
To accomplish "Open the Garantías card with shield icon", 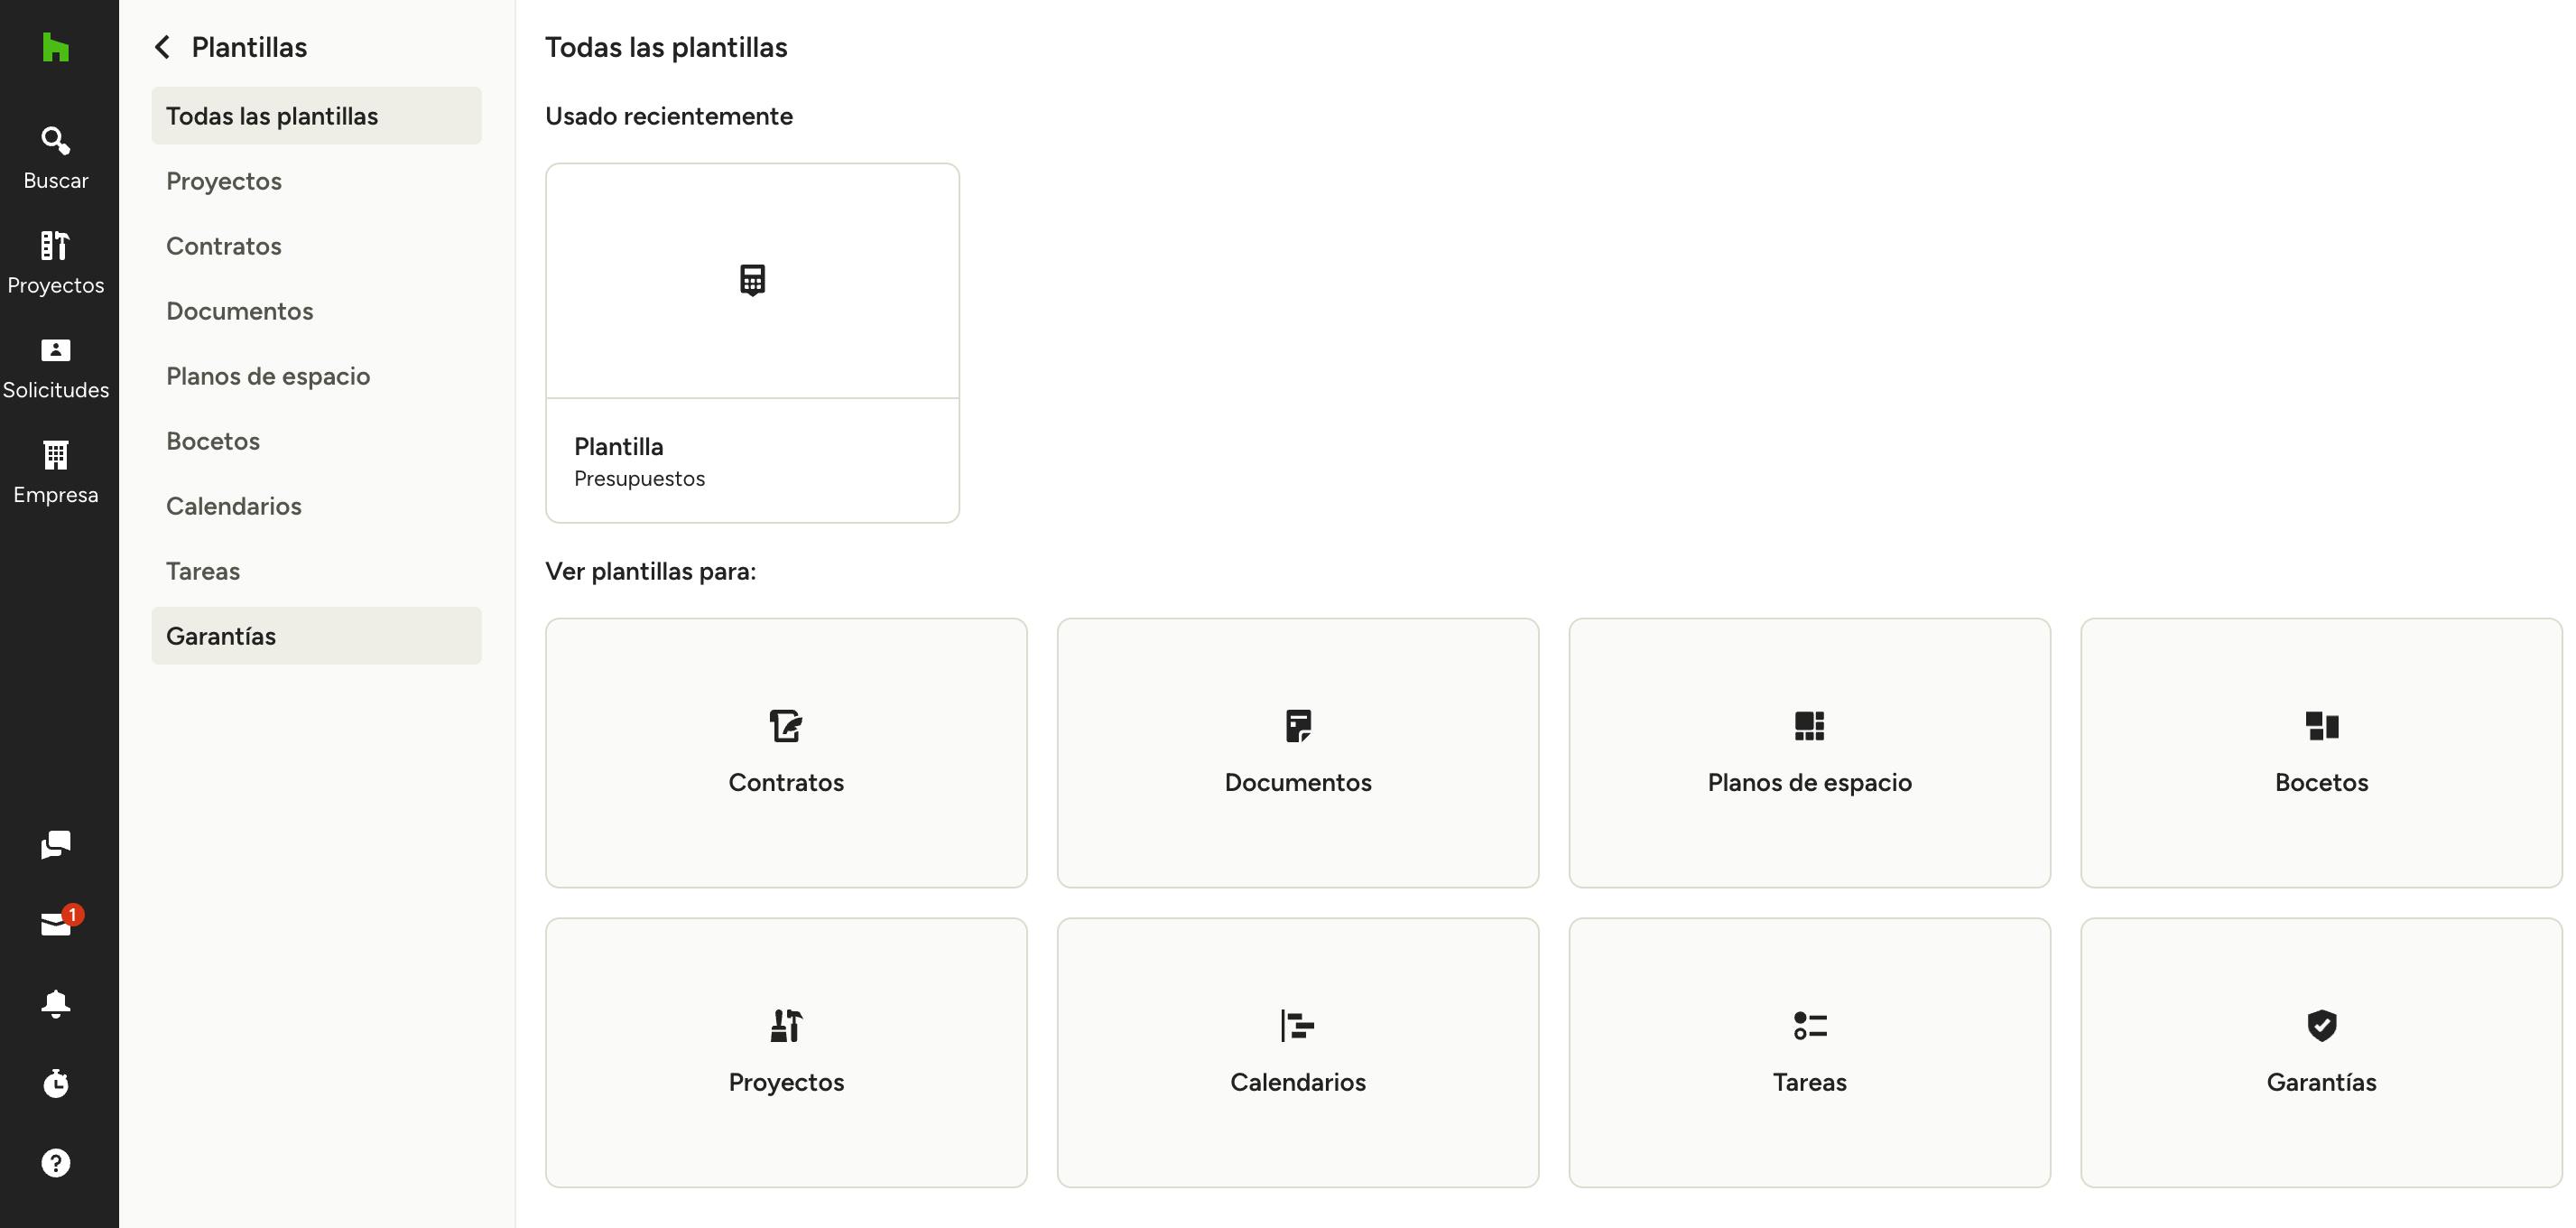I will coord(2321,1053).
